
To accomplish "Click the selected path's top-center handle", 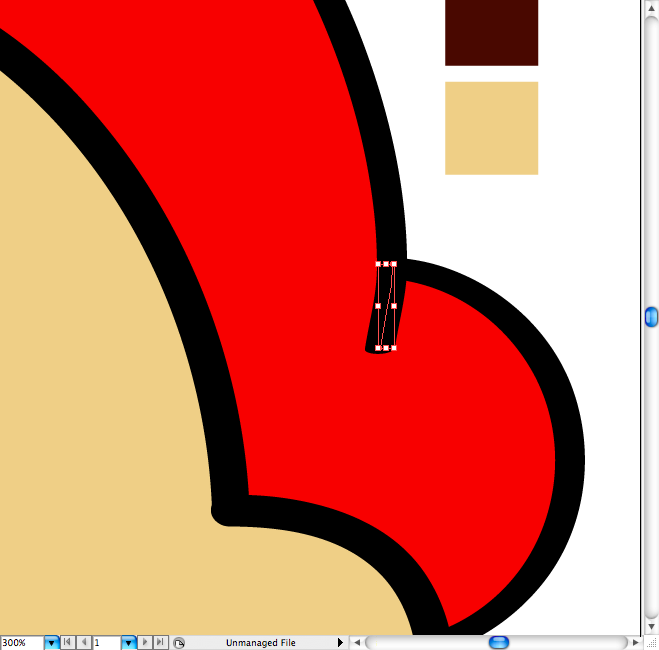I will point(386,264).
